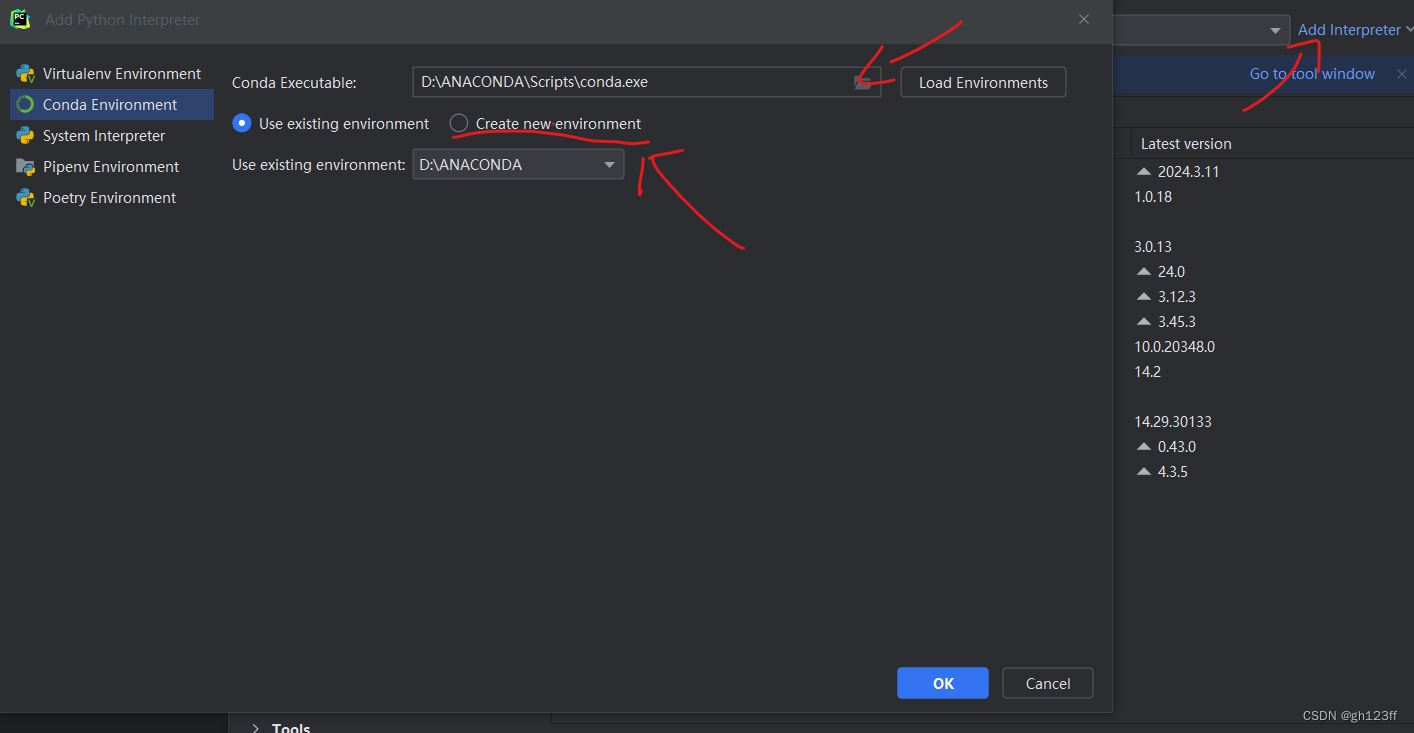Dismiss the notification with its X icon
Image resolution: width=1414 pixels, height=733 pixels.
[x=1401, y=73]
